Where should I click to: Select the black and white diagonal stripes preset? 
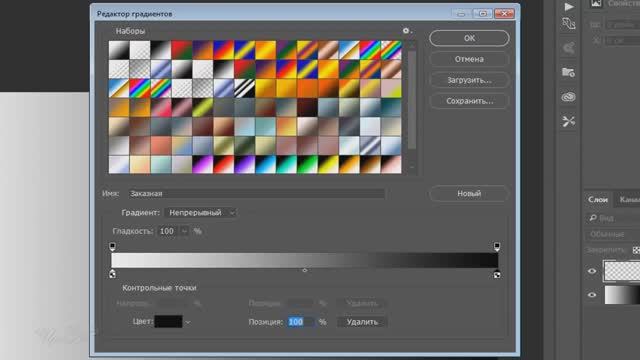coord(244,88)
